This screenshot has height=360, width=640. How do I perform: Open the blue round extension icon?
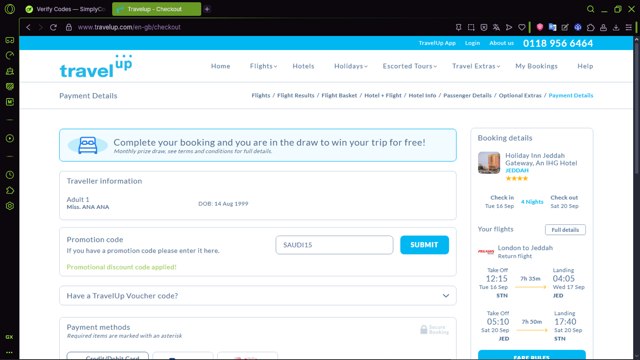pyautogui.click(x=578, y=27)
